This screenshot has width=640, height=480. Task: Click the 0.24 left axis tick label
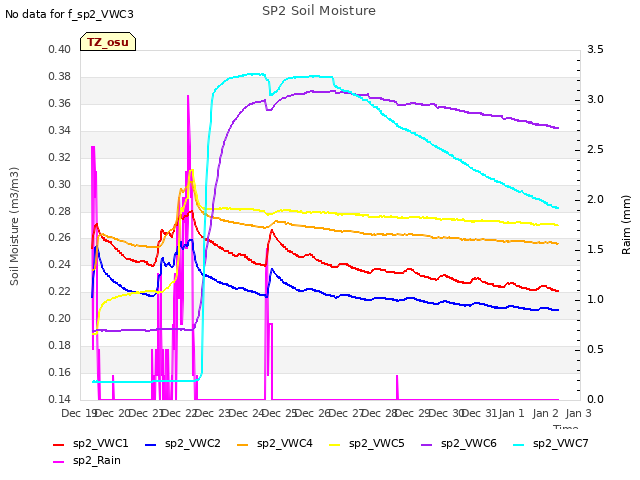pos(60,264)
